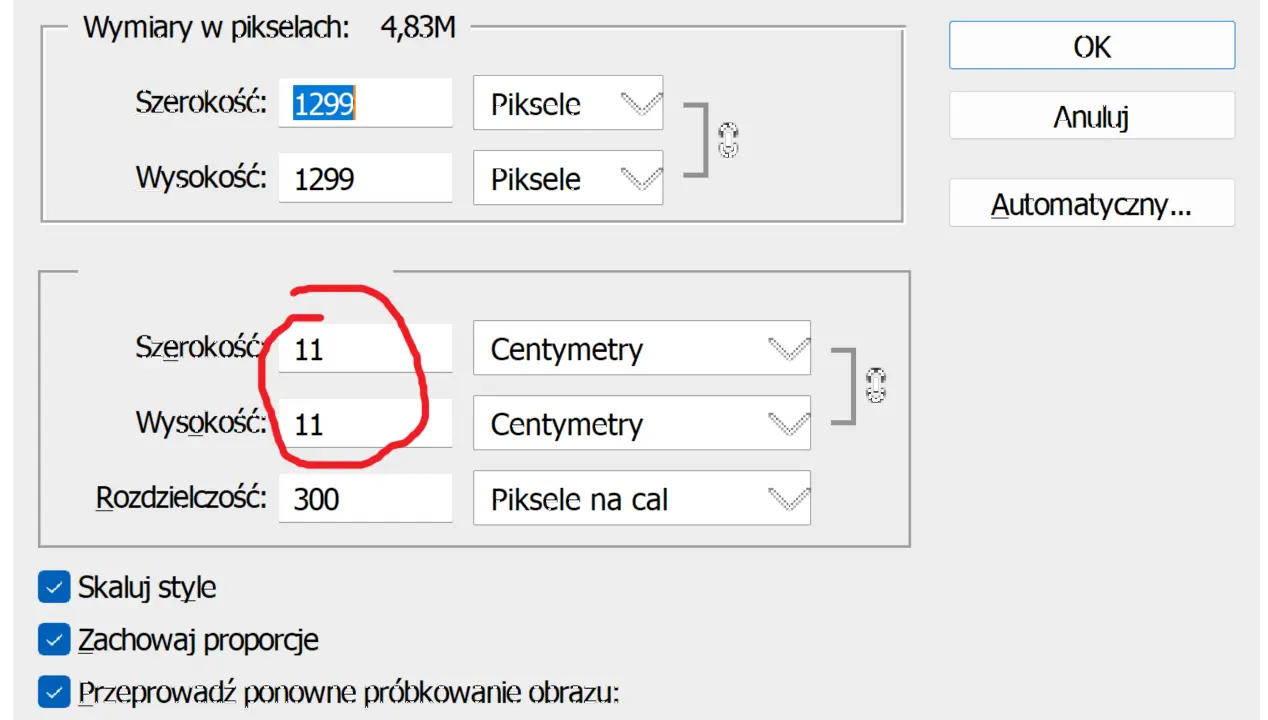Open Centymetry dropdown for document Szerokość
Viewport: 1268px width, 720px height.
click(642, 348)
